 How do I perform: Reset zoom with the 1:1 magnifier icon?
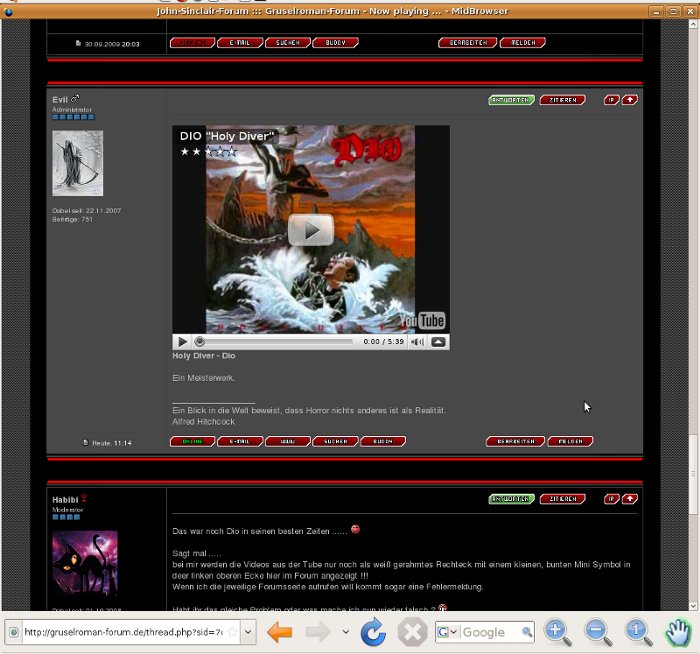638,632
